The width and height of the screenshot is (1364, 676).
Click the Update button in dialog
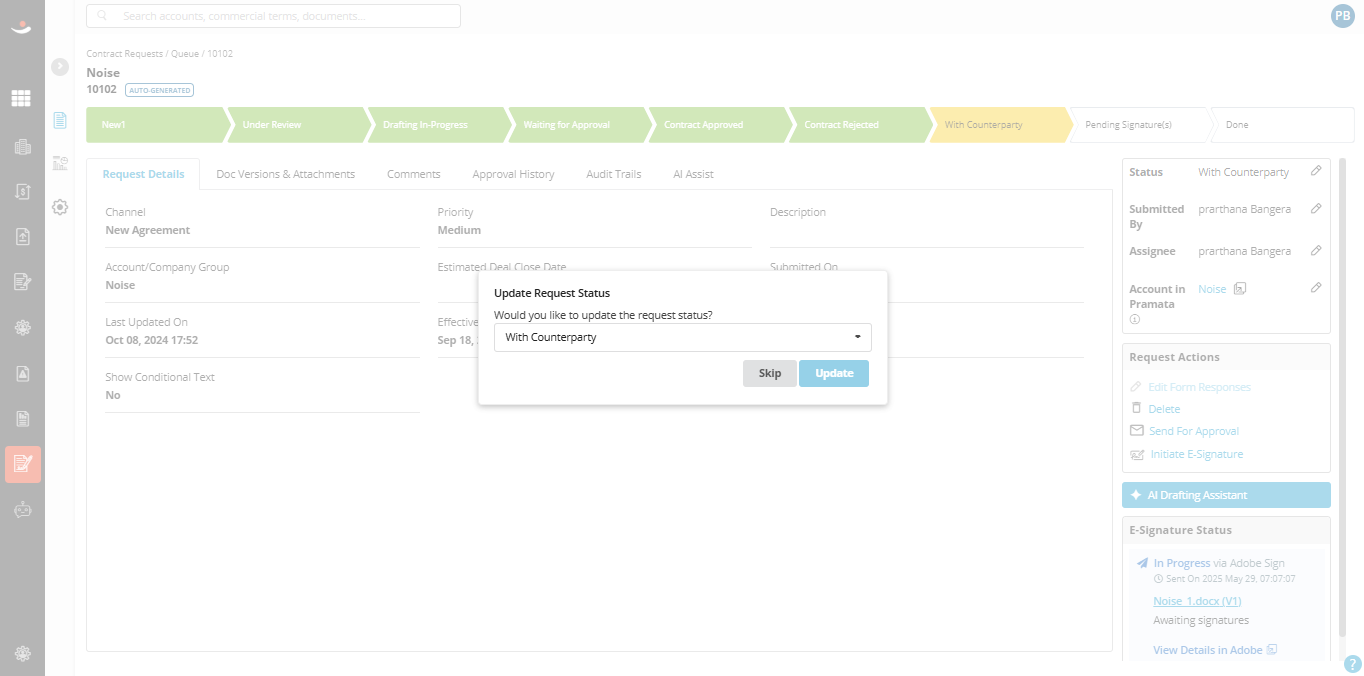834,373
